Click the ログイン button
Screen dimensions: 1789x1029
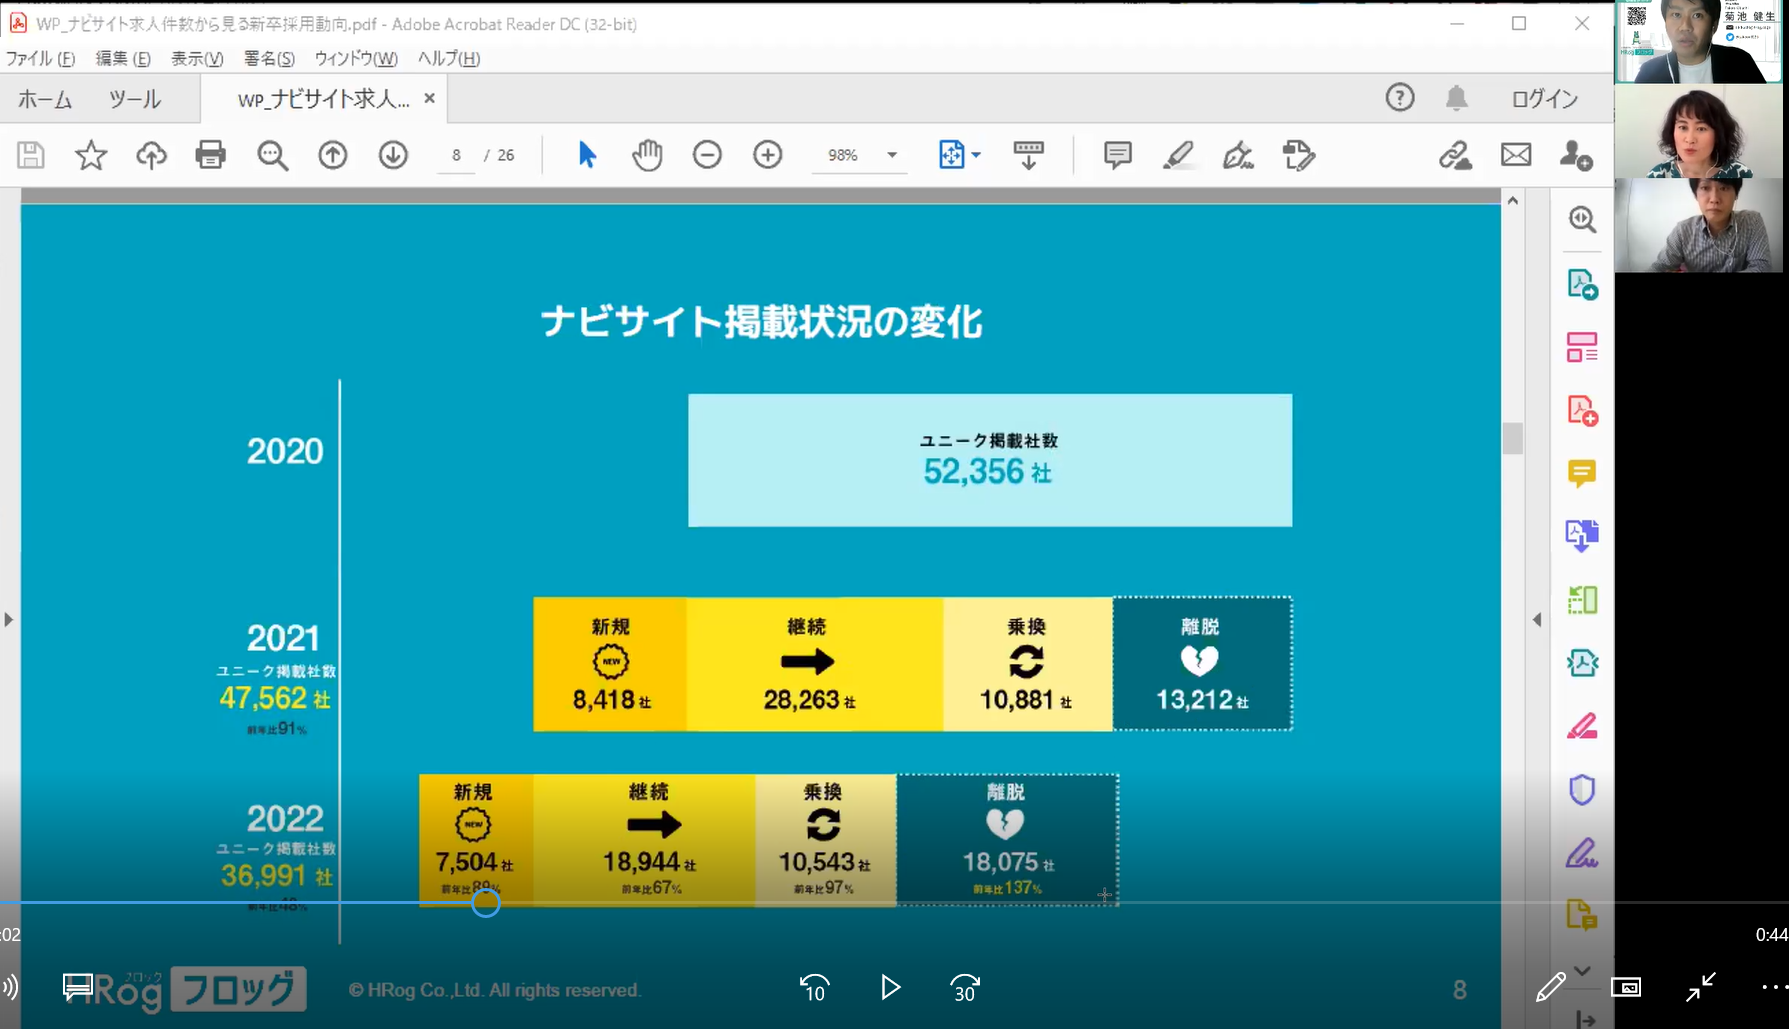pyautogui.click(x=1544, y=98)
